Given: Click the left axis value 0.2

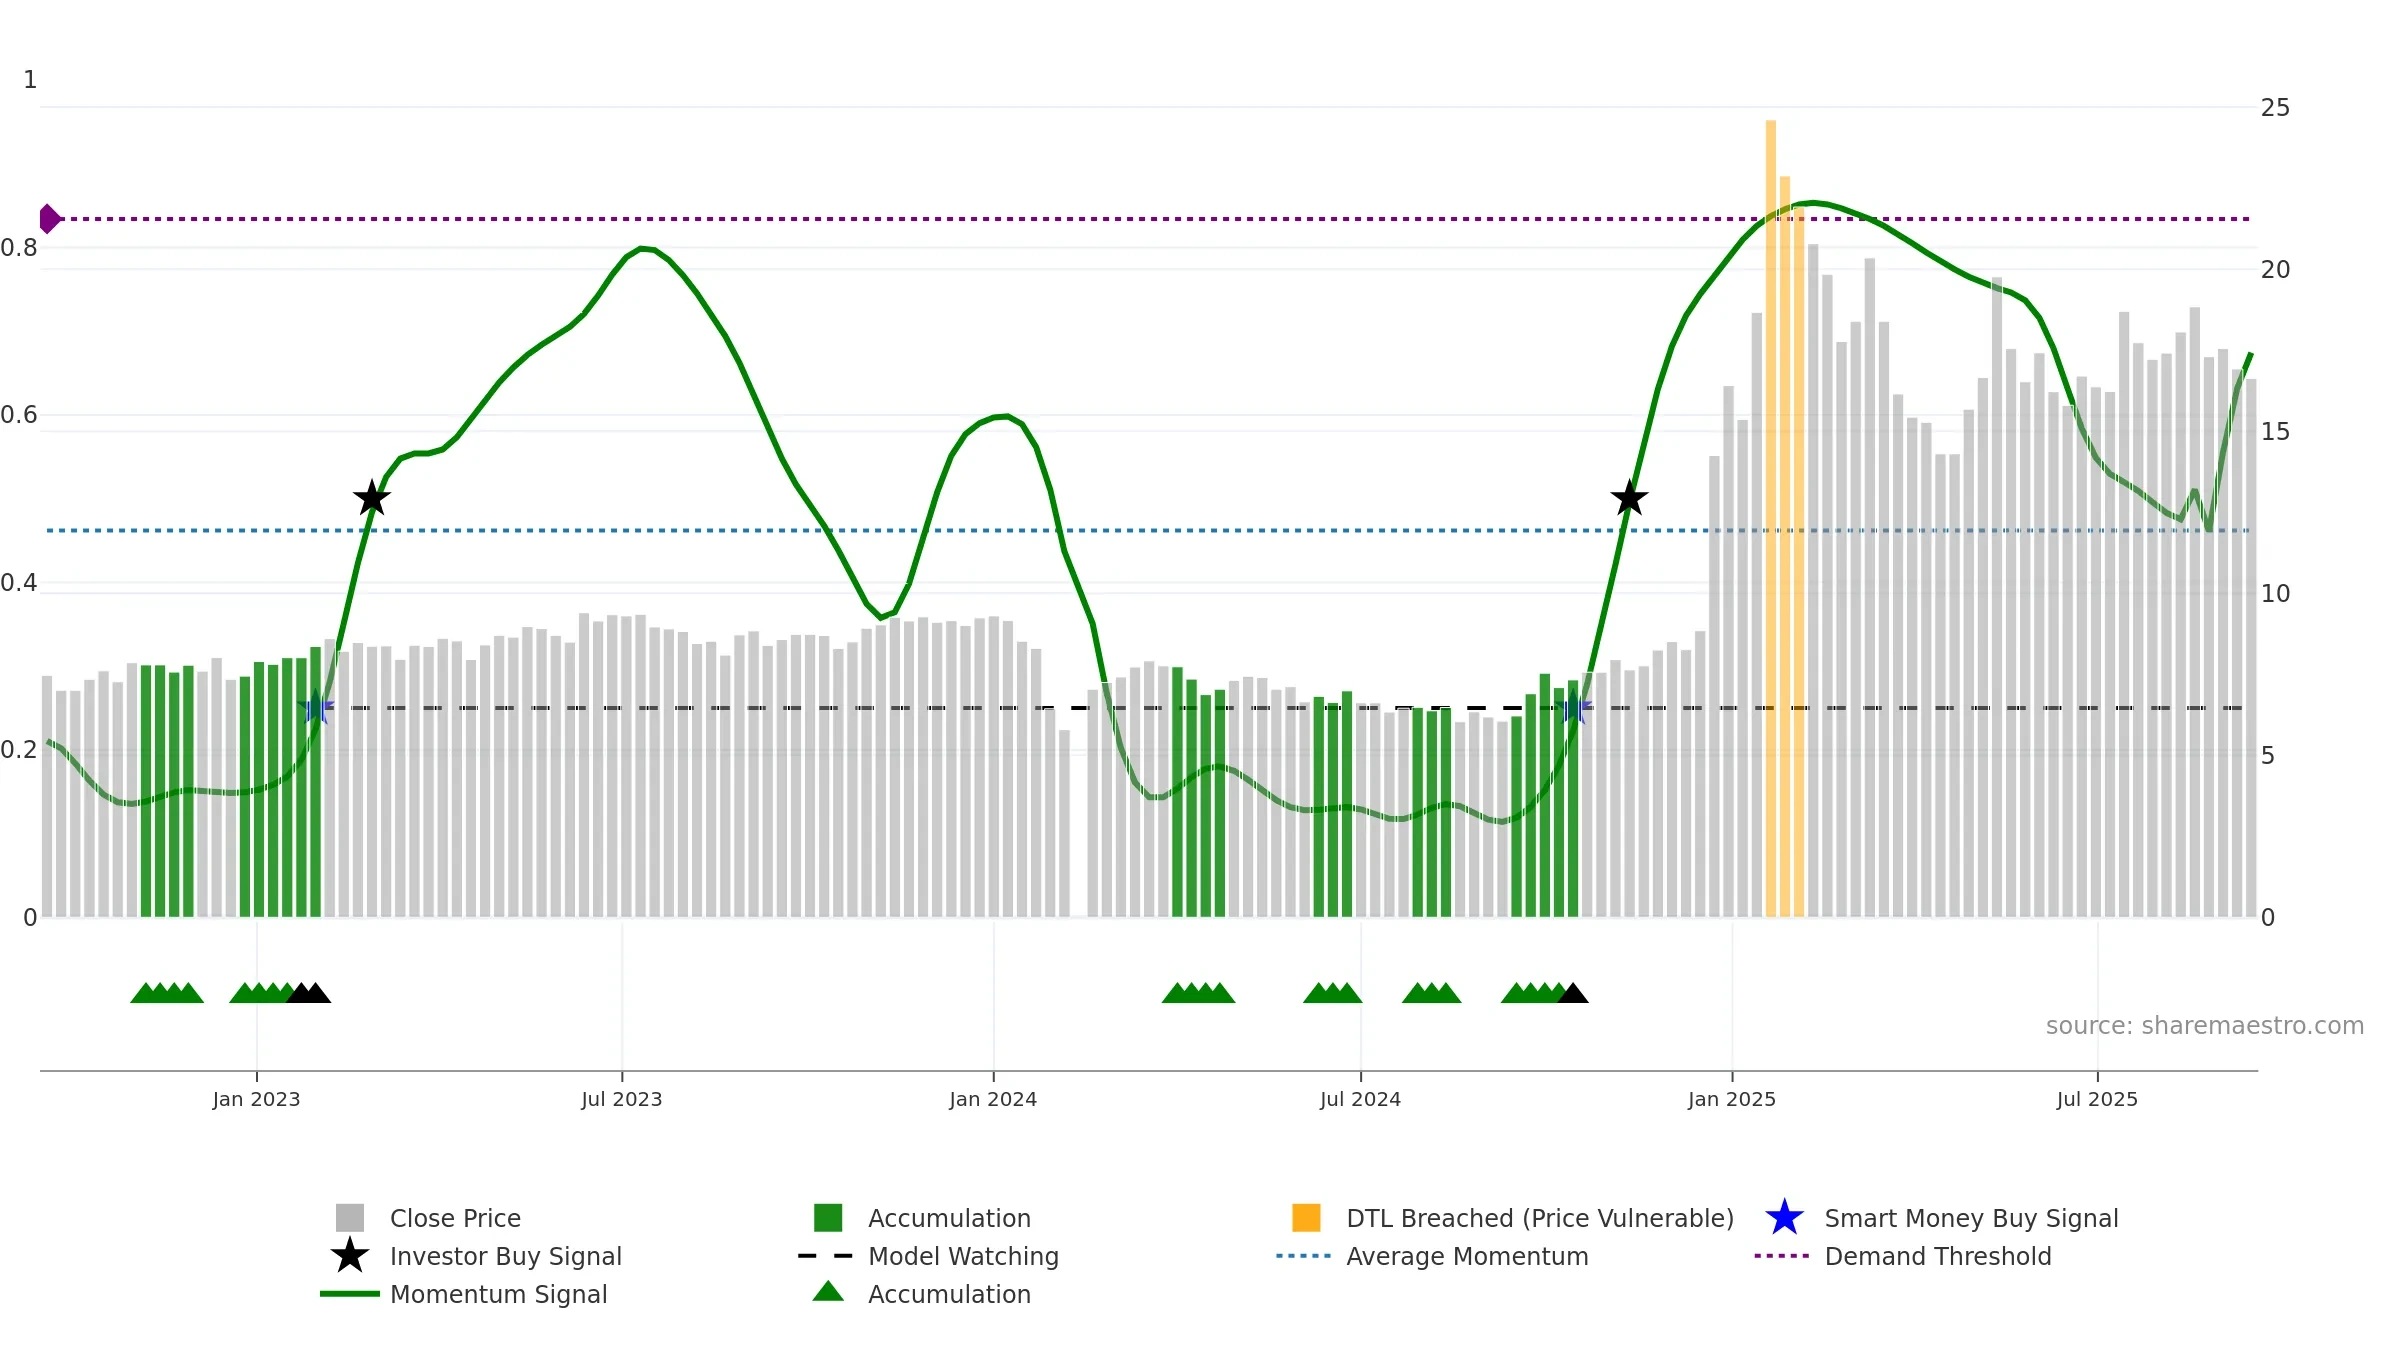Looking at the screenshot, I should pyautogui.click(x=19, y=749).
